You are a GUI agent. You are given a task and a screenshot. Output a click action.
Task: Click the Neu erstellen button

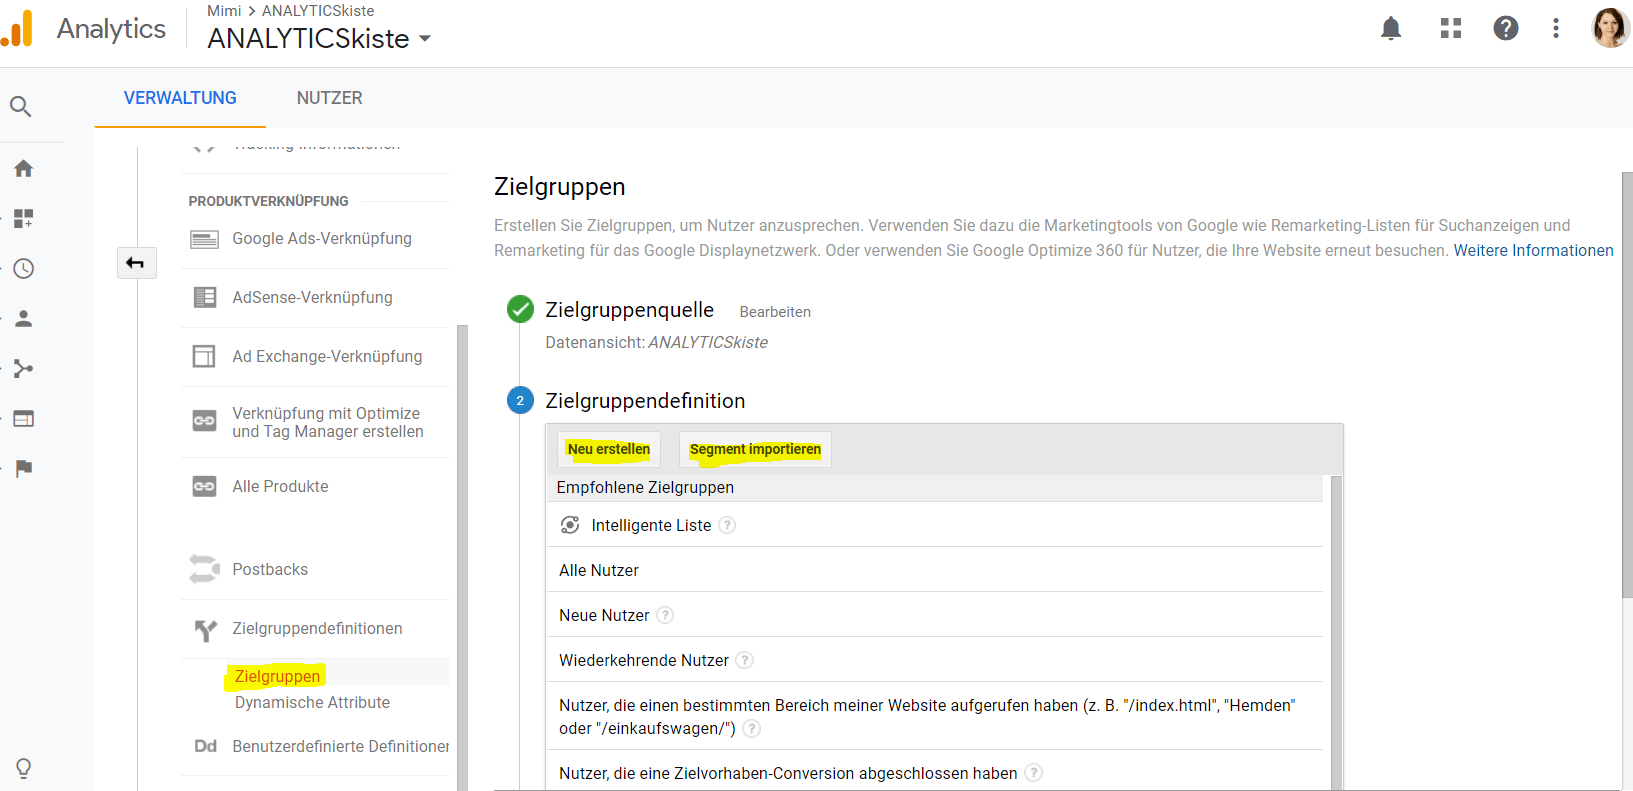608,450
